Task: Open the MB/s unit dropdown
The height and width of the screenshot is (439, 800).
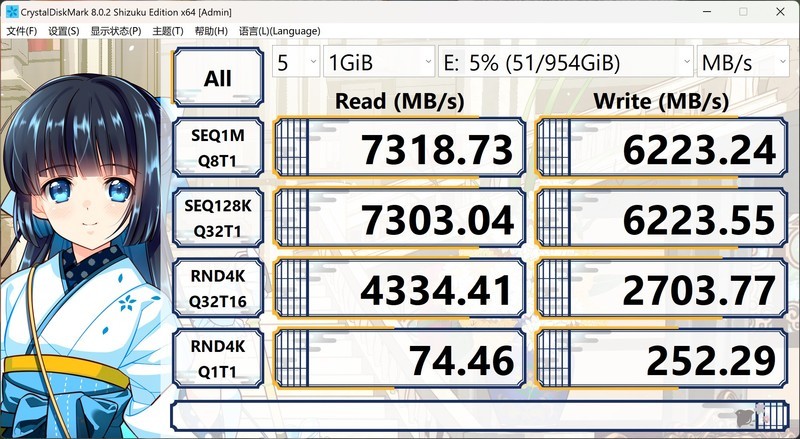Action: tap(743, 62)
